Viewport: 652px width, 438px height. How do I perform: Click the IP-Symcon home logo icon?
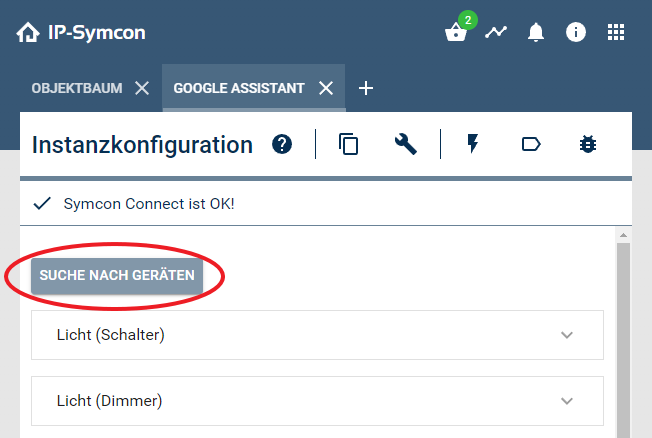(x=28, y=33)
